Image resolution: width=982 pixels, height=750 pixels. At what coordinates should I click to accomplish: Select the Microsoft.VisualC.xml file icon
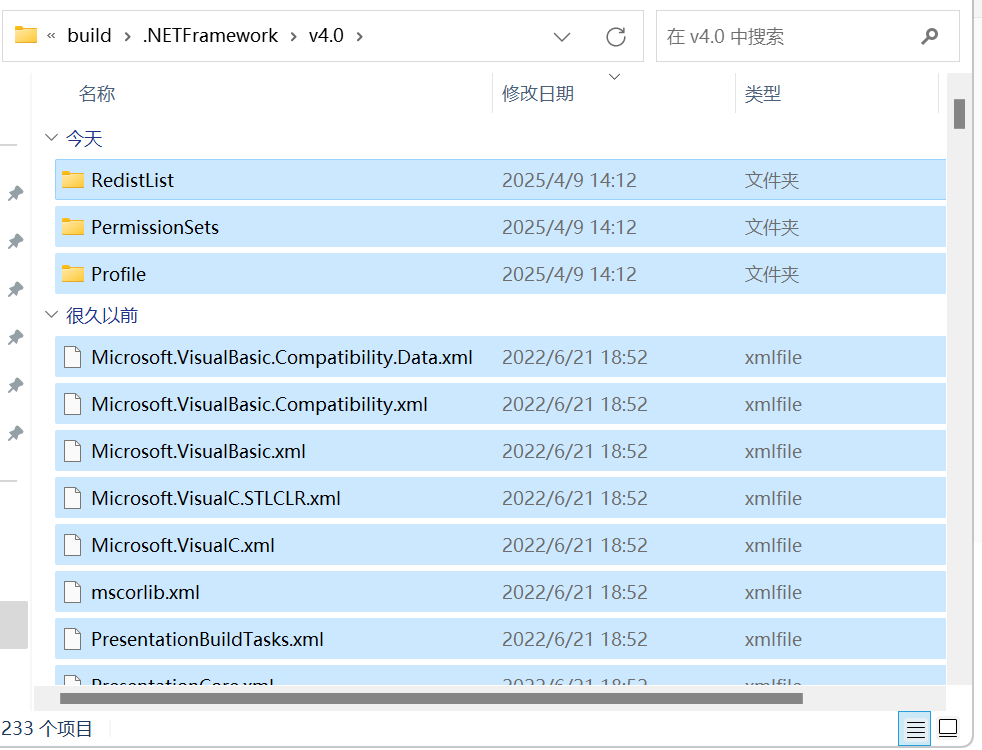pyautogui.click(x=71, y=545)
